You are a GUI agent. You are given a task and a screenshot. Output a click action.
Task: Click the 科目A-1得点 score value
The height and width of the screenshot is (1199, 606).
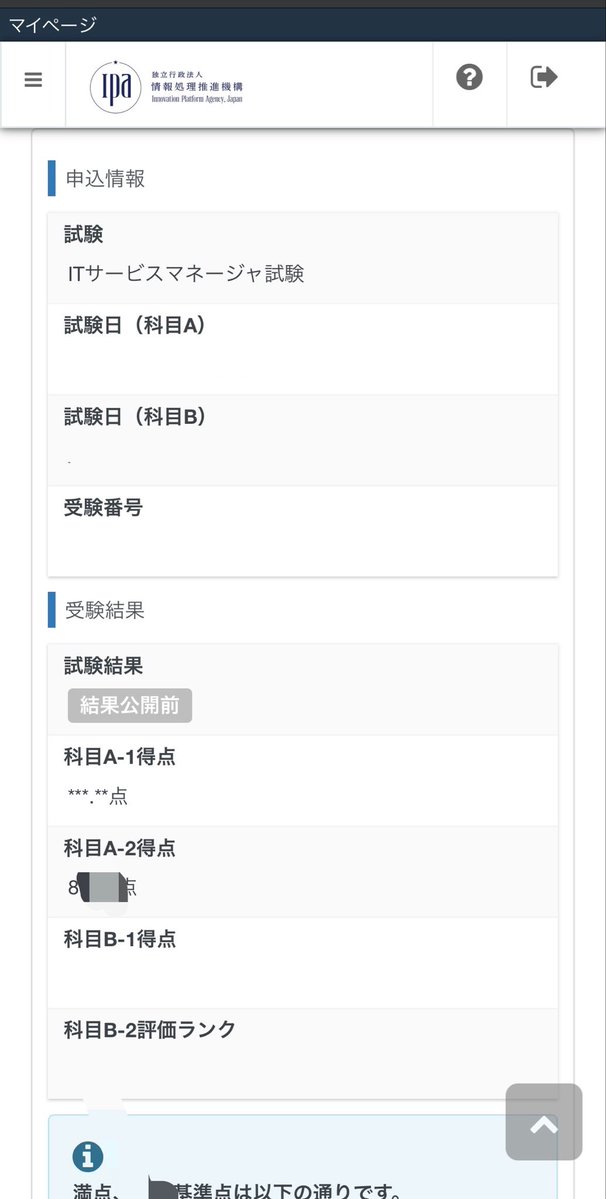pyautogui.click(x=98, y=797)
